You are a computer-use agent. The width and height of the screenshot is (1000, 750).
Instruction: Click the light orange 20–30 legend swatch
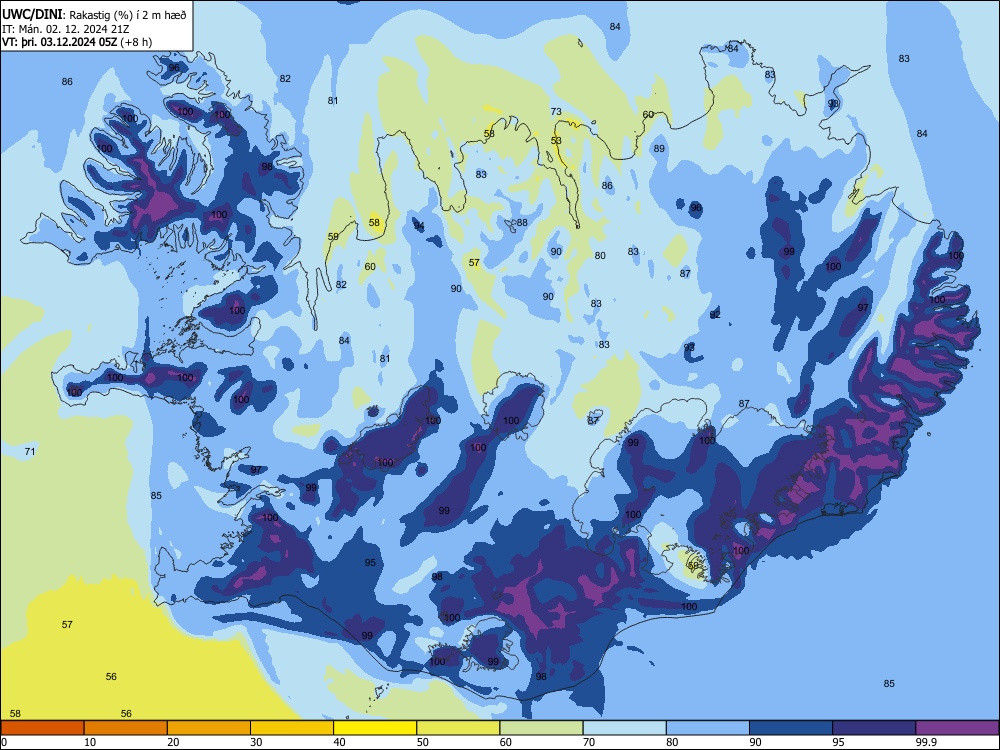[x=209, y=728]
